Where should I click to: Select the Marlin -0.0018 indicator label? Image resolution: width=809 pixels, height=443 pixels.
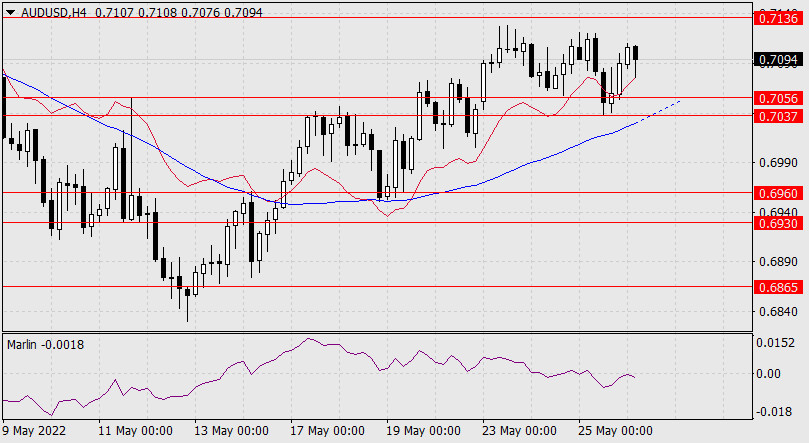pos(45,344)
